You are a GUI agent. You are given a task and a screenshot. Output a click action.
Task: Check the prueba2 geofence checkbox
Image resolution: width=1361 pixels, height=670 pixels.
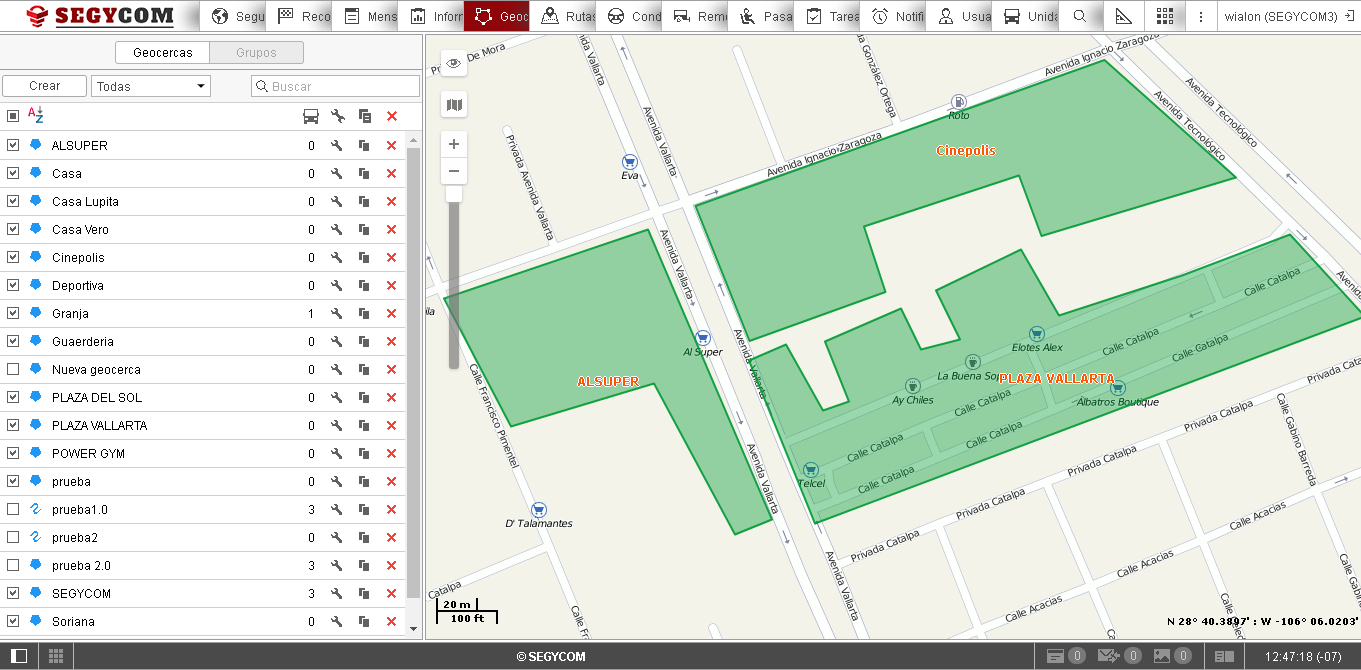[13, 537]
